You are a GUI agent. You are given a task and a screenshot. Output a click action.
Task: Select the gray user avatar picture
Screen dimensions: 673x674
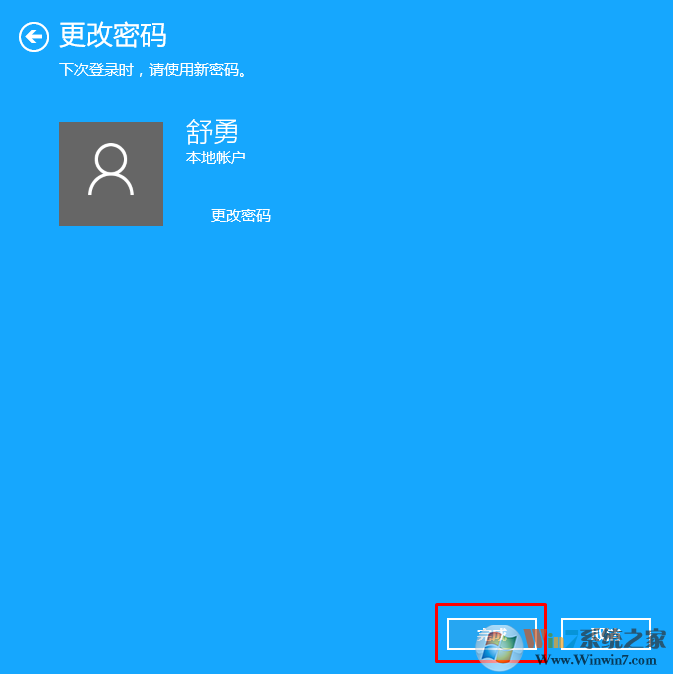click(x=111, y=174)
